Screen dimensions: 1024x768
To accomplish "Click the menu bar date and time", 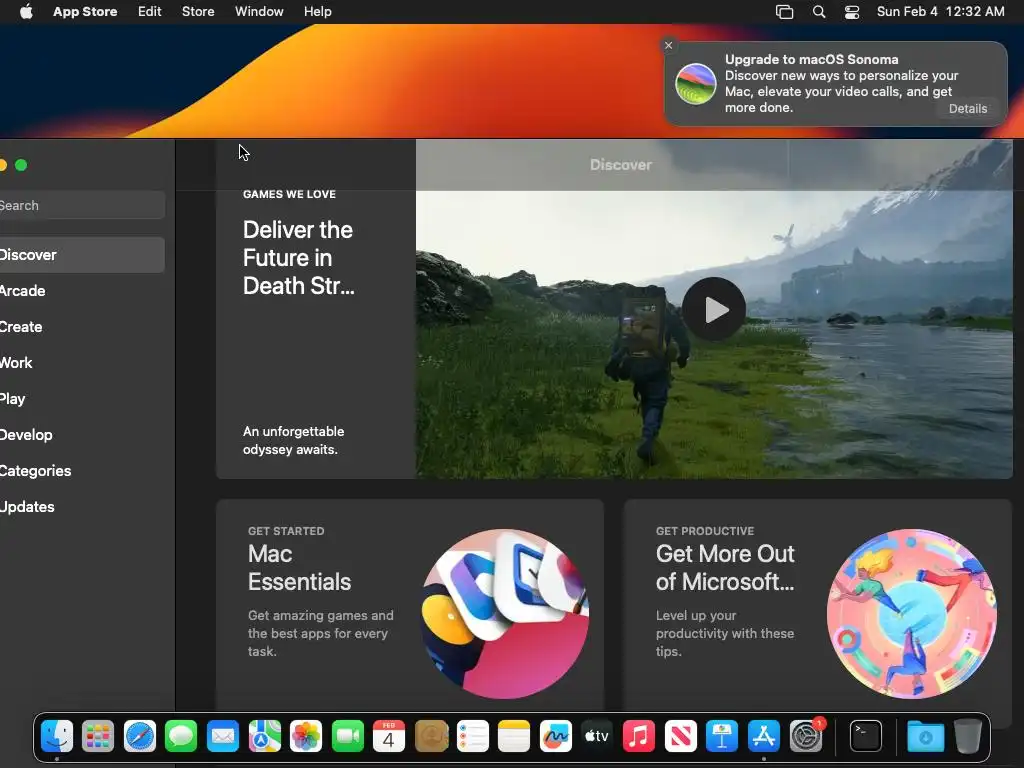I will coord(940,12).
